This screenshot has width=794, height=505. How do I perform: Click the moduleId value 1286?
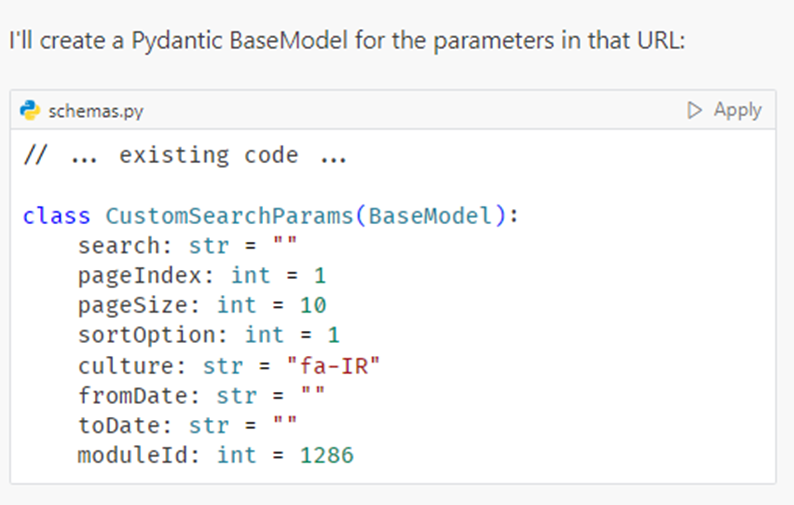(327, 455)
